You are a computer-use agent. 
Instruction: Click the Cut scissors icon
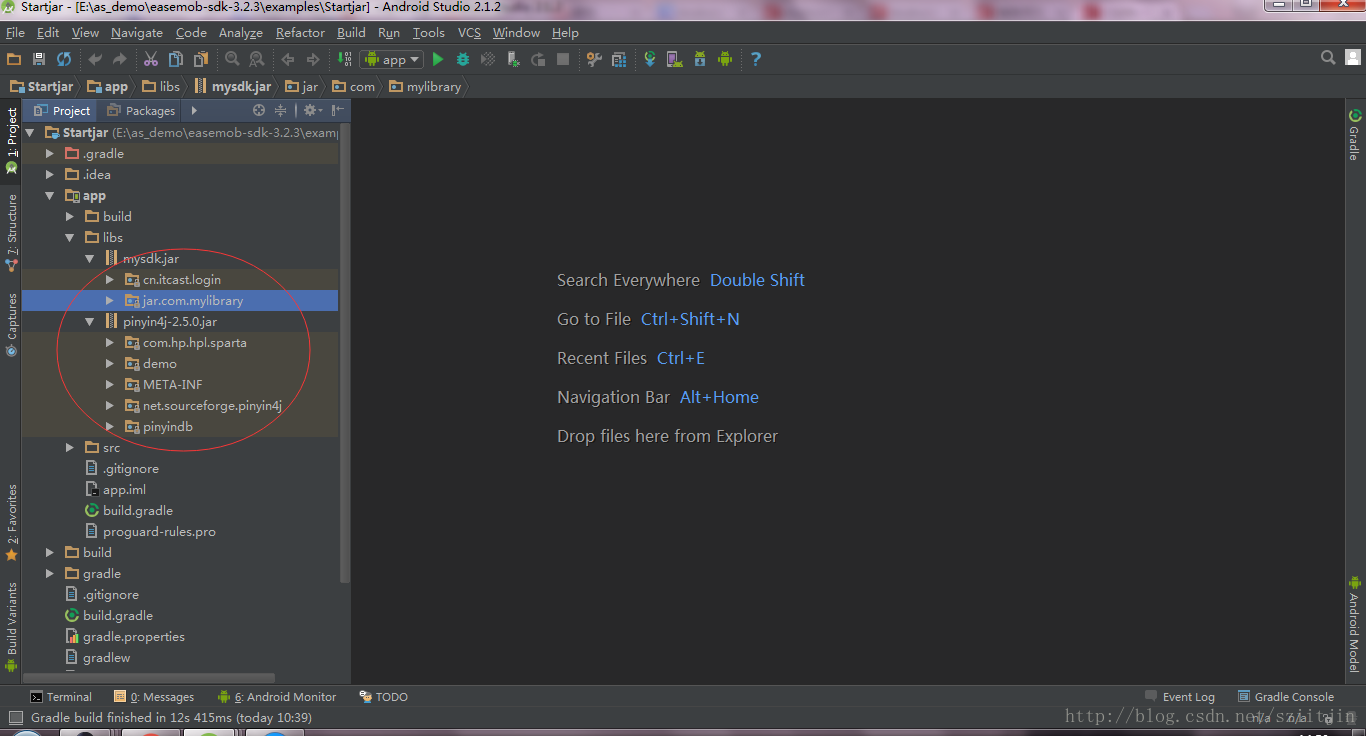pyautogui.click(x=151, y=59)
